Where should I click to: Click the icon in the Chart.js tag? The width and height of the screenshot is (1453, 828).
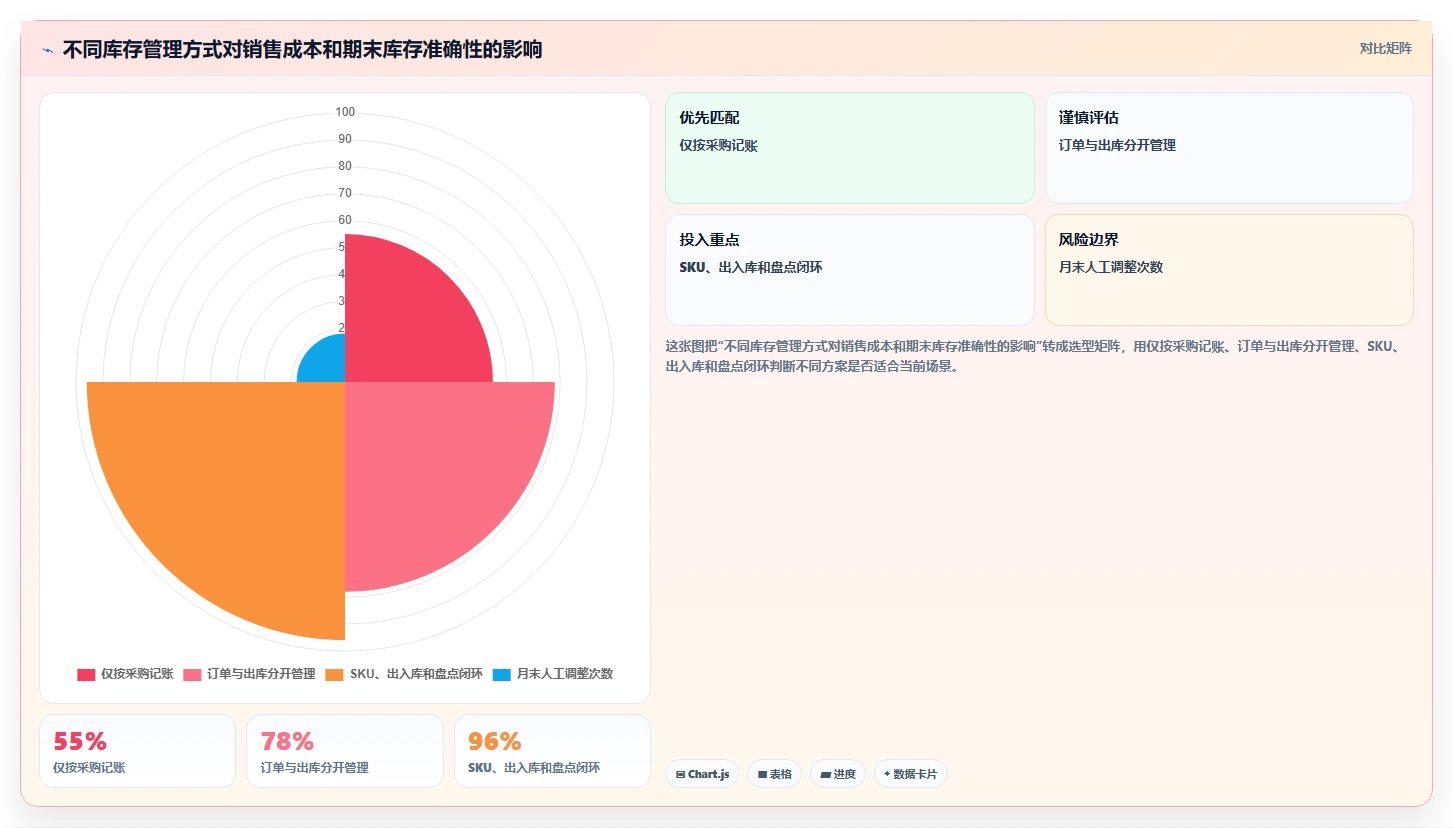pyautogui.click(x=680, y=774)
